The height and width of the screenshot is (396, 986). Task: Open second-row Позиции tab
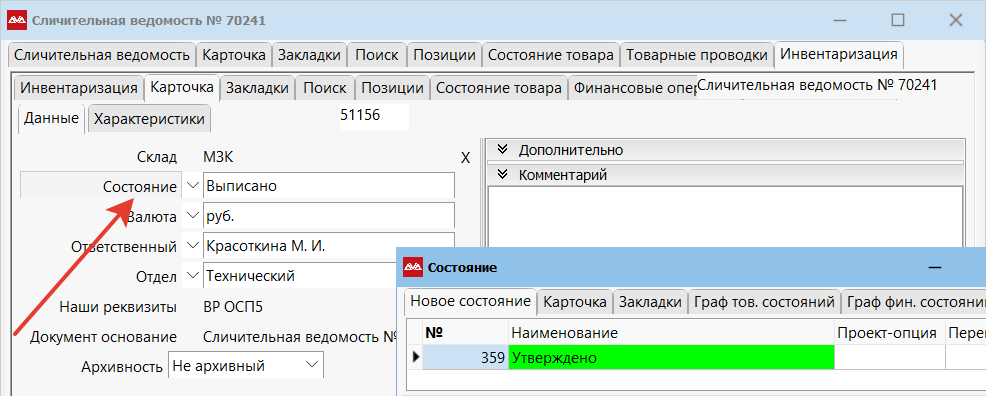(x=392, y=89)
